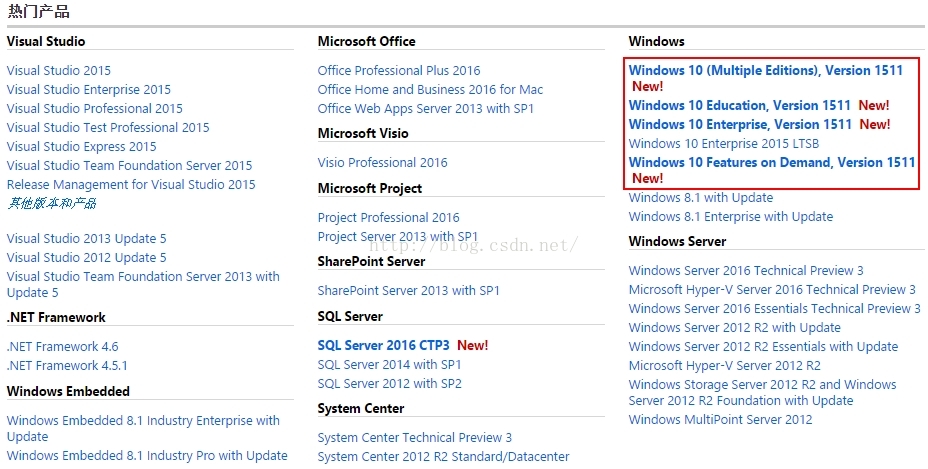Open Windows Server 2016 Technical Preview 3

(x=746, y=271)
